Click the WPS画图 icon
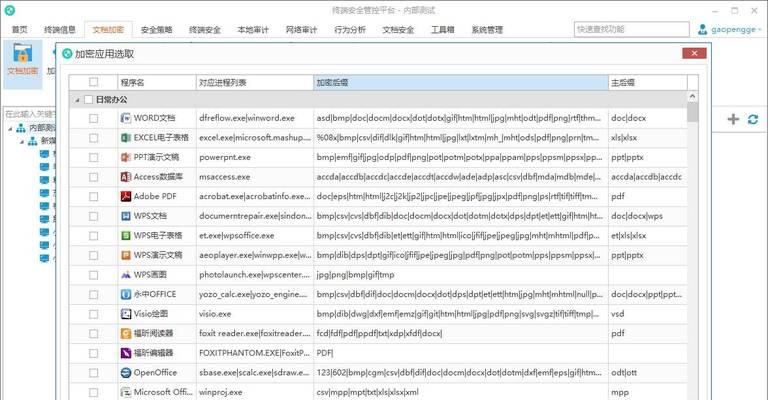The width and height of the screenshot is (768, 400). [126, 275]
